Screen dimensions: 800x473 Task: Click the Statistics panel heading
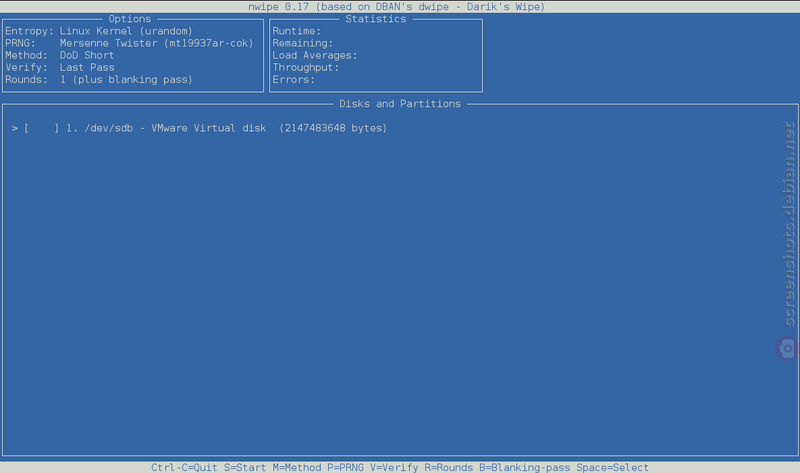tap(376, 19)
